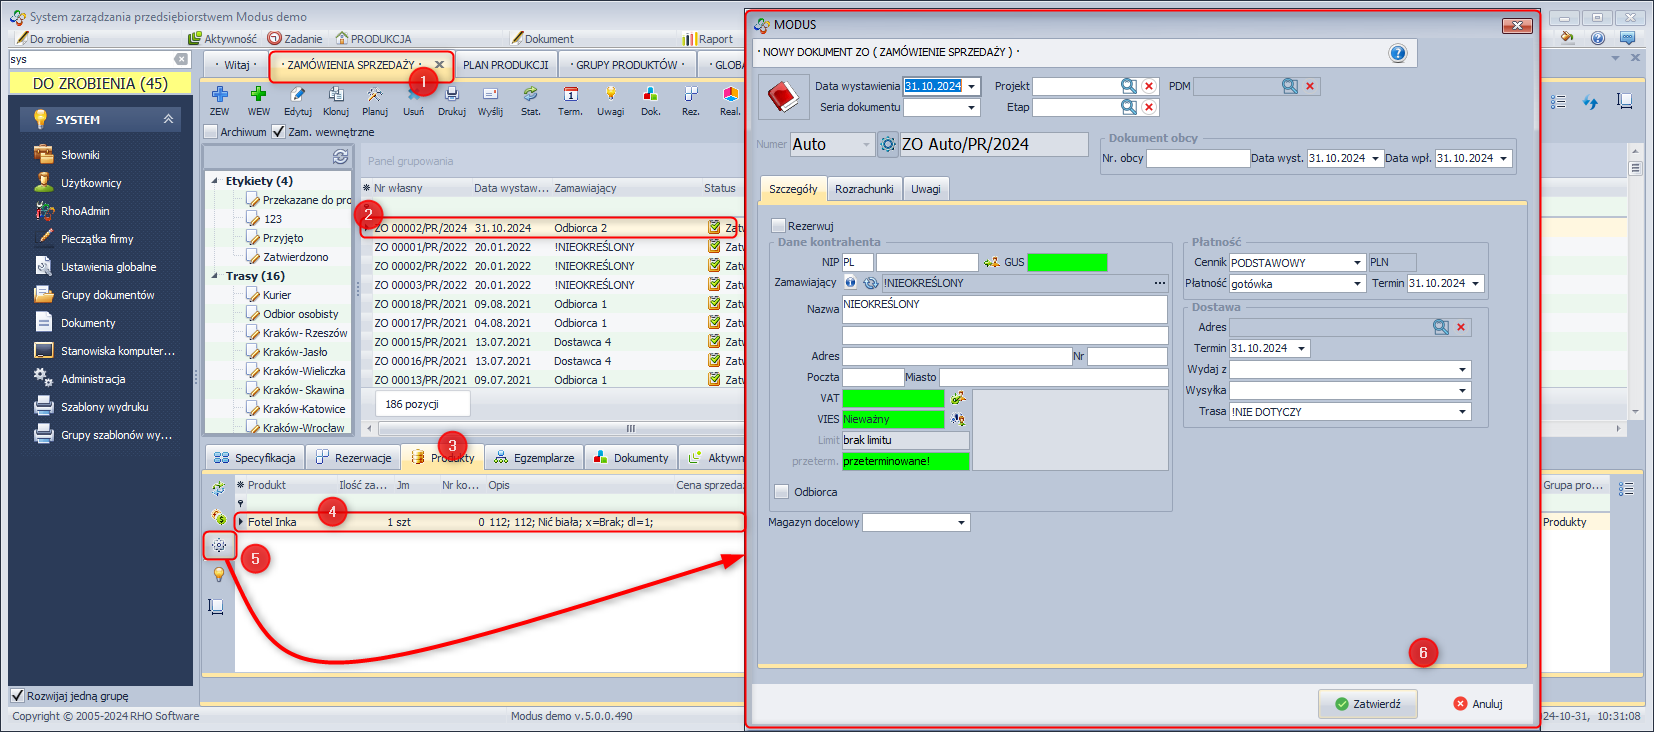Toggle the Archiwum checkbox
Image resolution: width=1654 pixels, height=732 pixels.
click(211, 132)
